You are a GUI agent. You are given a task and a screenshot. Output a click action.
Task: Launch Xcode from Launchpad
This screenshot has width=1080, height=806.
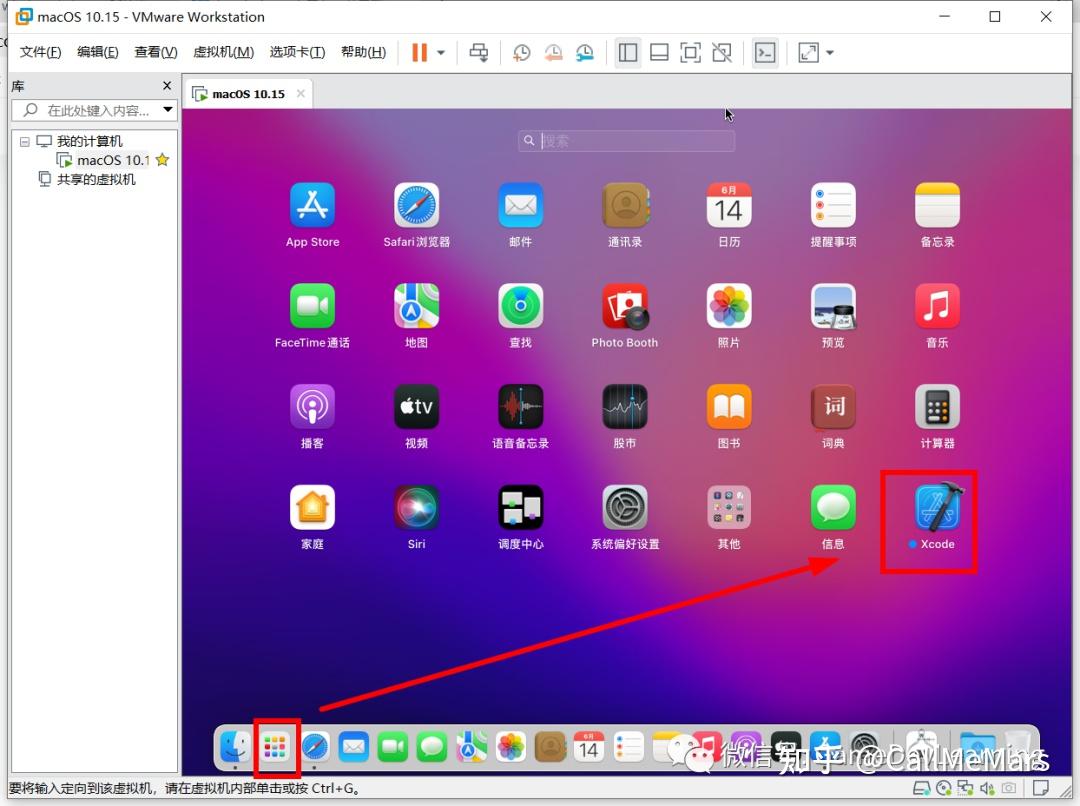tap(937, 507)
